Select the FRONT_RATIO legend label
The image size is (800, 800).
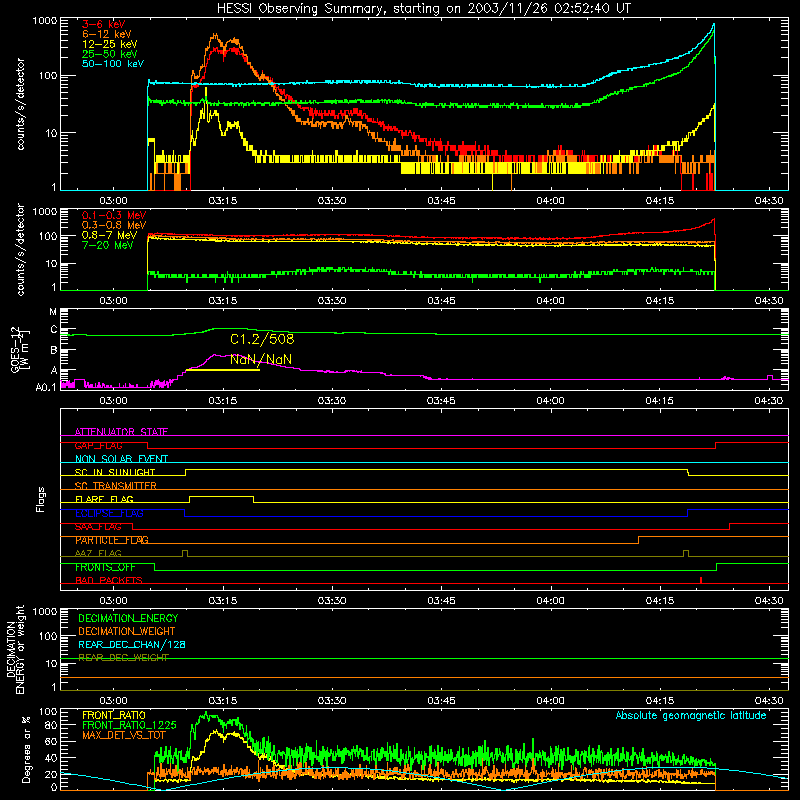coord(114,715)
